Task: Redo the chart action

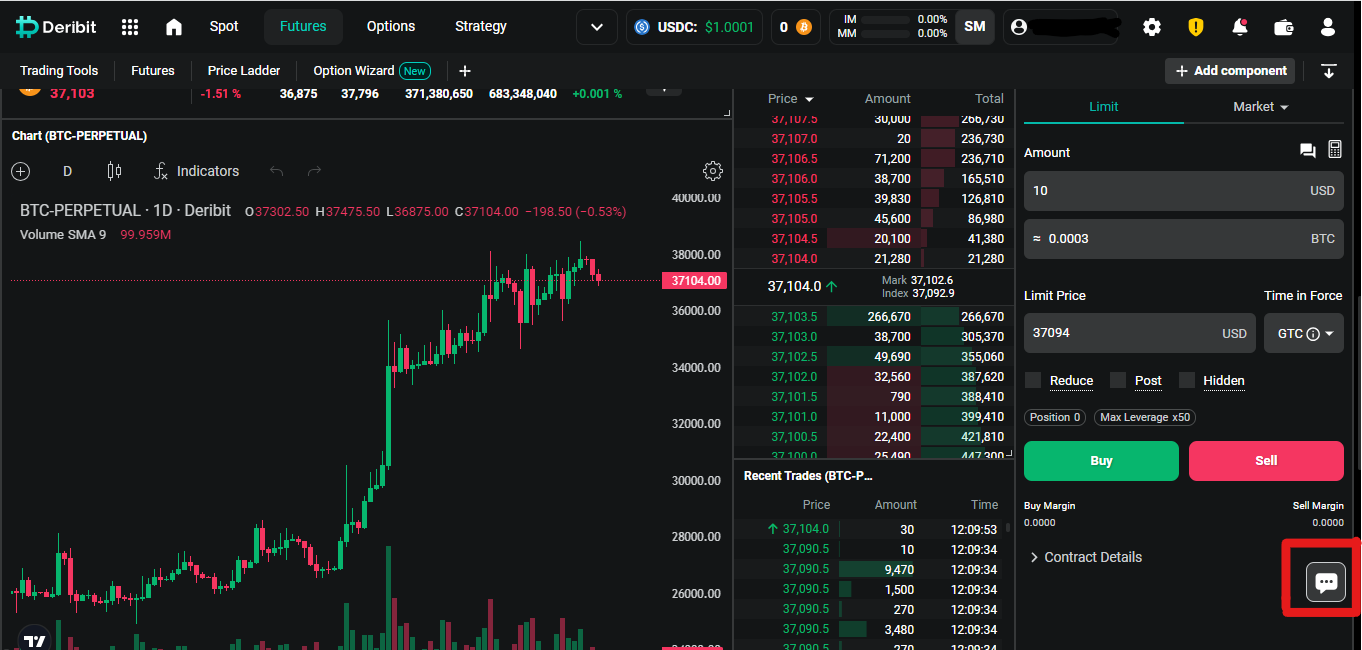Action: coord(315,171)
